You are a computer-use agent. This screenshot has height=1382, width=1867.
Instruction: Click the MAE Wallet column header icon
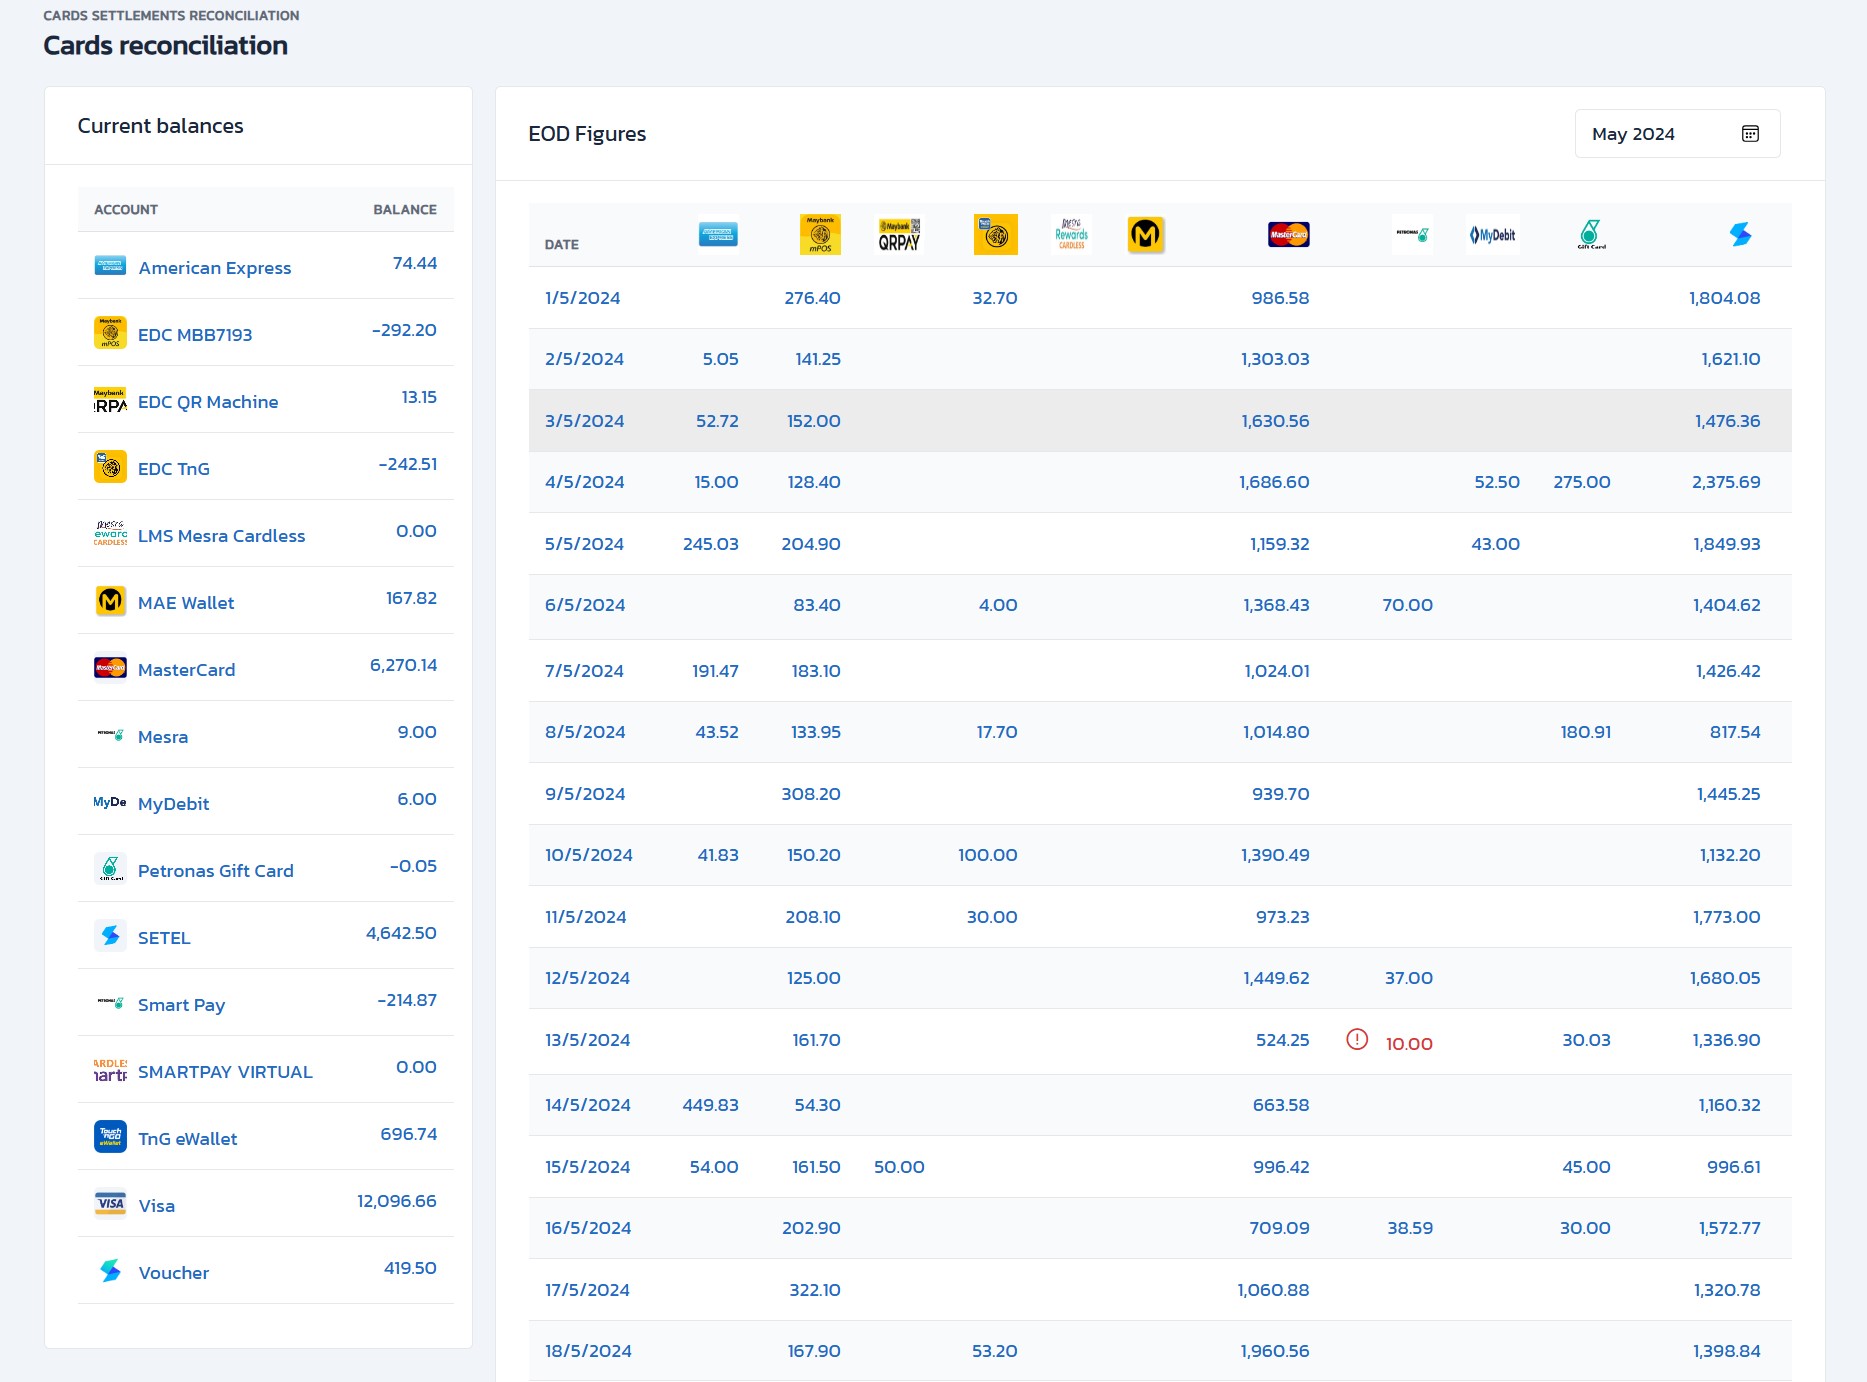pos(1145,234)
